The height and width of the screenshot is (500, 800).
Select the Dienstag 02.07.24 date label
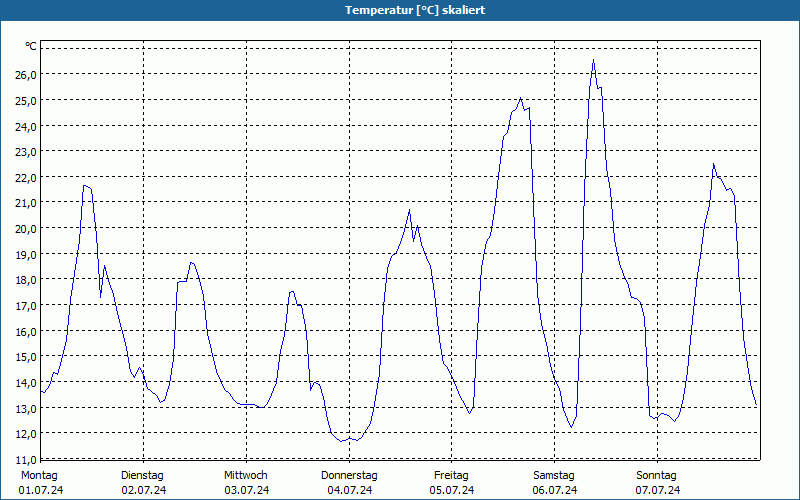(143, 483)
